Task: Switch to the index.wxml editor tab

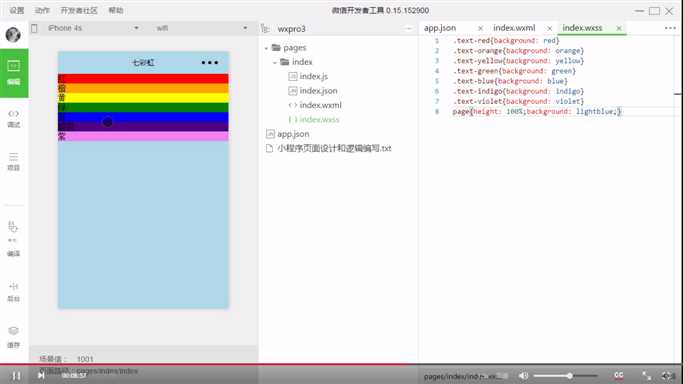Action: coord(514,28)
